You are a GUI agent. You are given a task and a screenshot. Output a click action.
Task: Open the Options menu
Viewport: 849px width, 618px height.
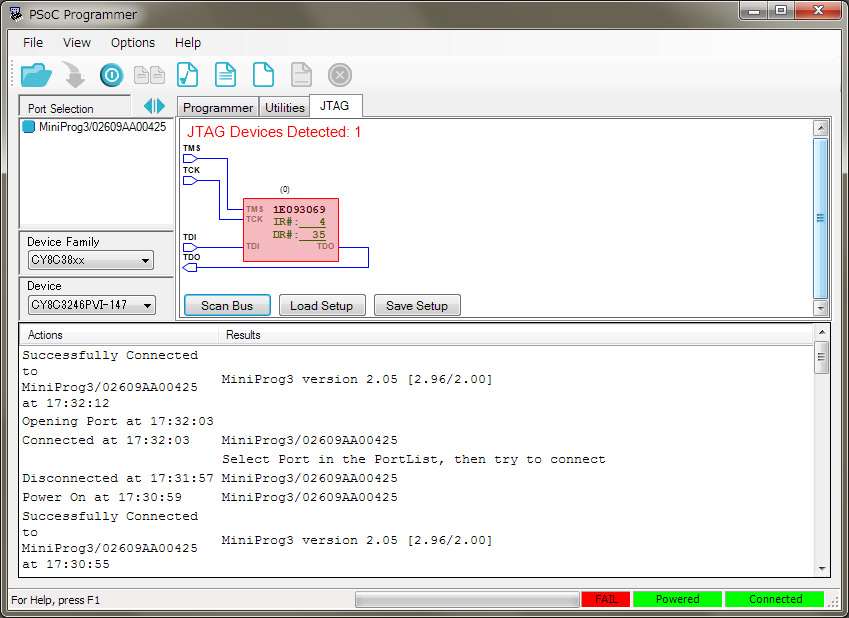click(133, 42)
